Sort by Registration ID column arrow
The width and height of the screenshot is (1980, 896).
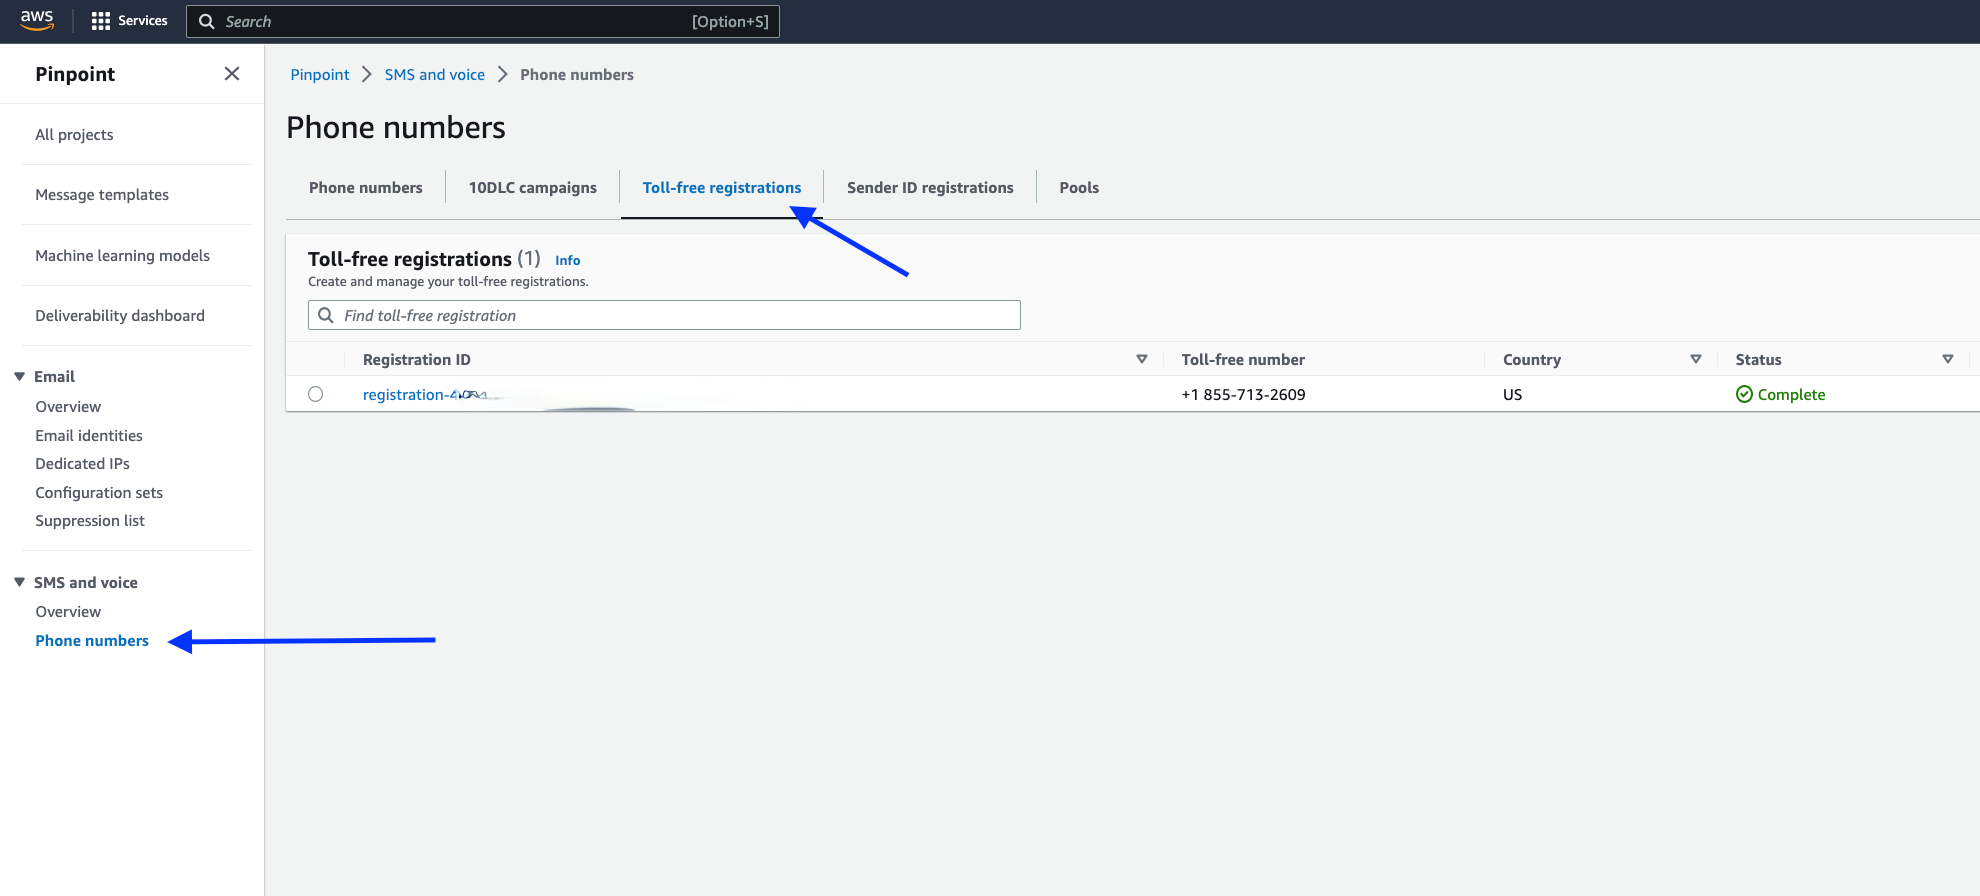[x=1142, y=359]
